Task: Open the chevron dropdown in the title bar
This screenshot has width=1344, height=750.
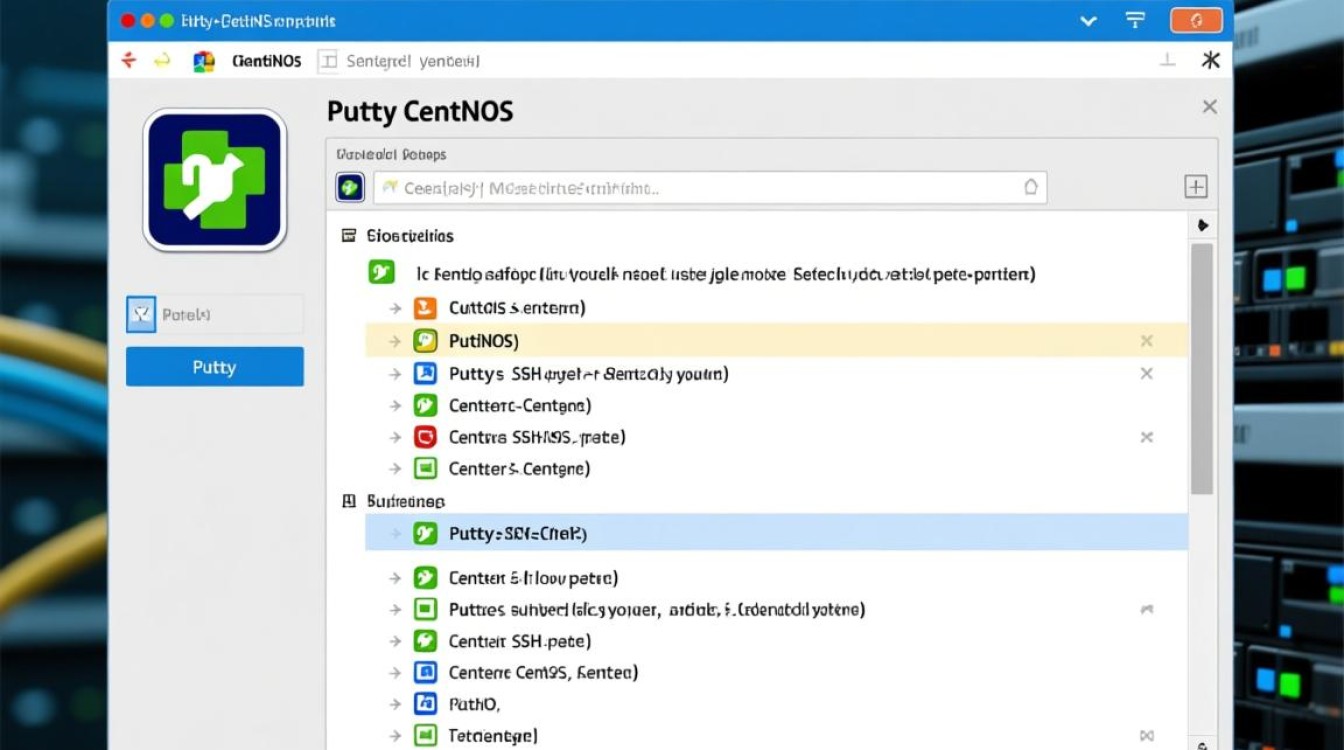Action: pos(1089,20)
